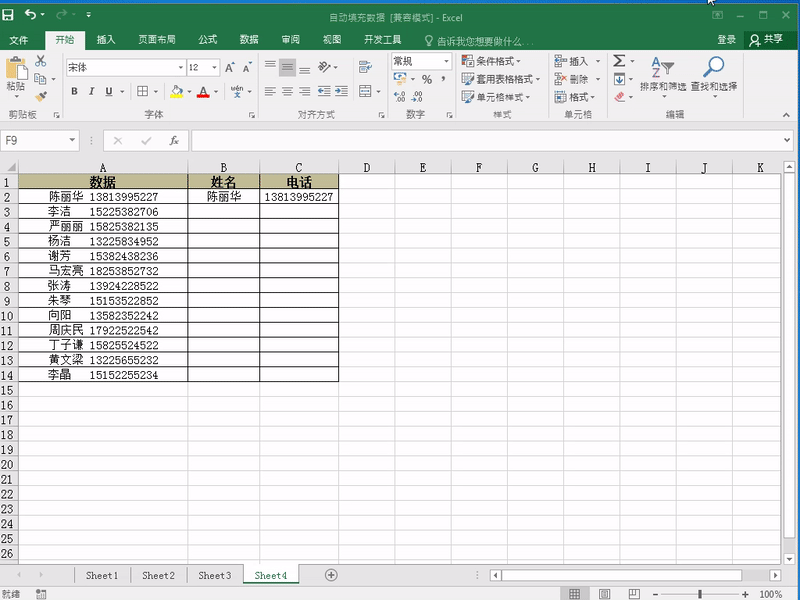Viewport: 800px width, 600px height.
Task: Click the Cut scissors icon
Action: tap(40, 61)
